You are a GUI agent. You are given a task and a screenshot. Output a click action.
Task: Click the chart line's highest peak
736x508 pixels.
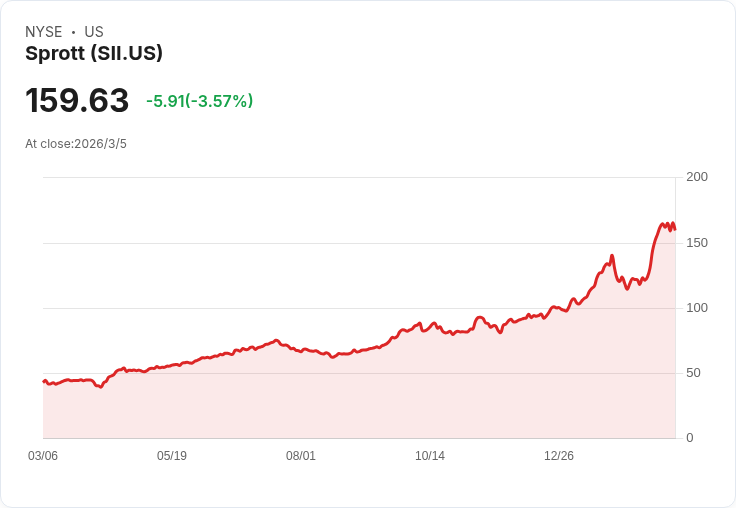pyautogui.click(x=673, y=222)
